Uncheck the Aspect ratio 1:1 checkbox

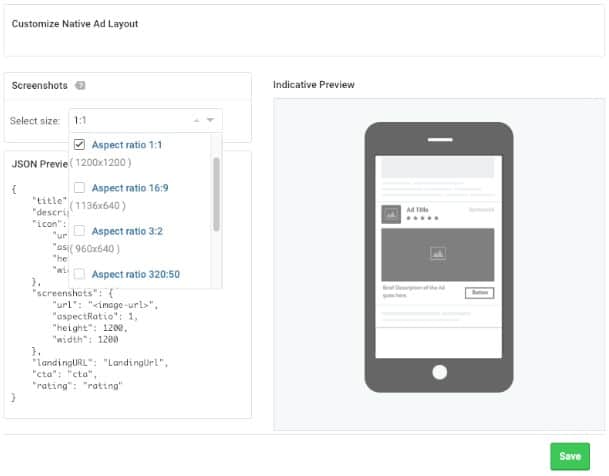(80, 144)
